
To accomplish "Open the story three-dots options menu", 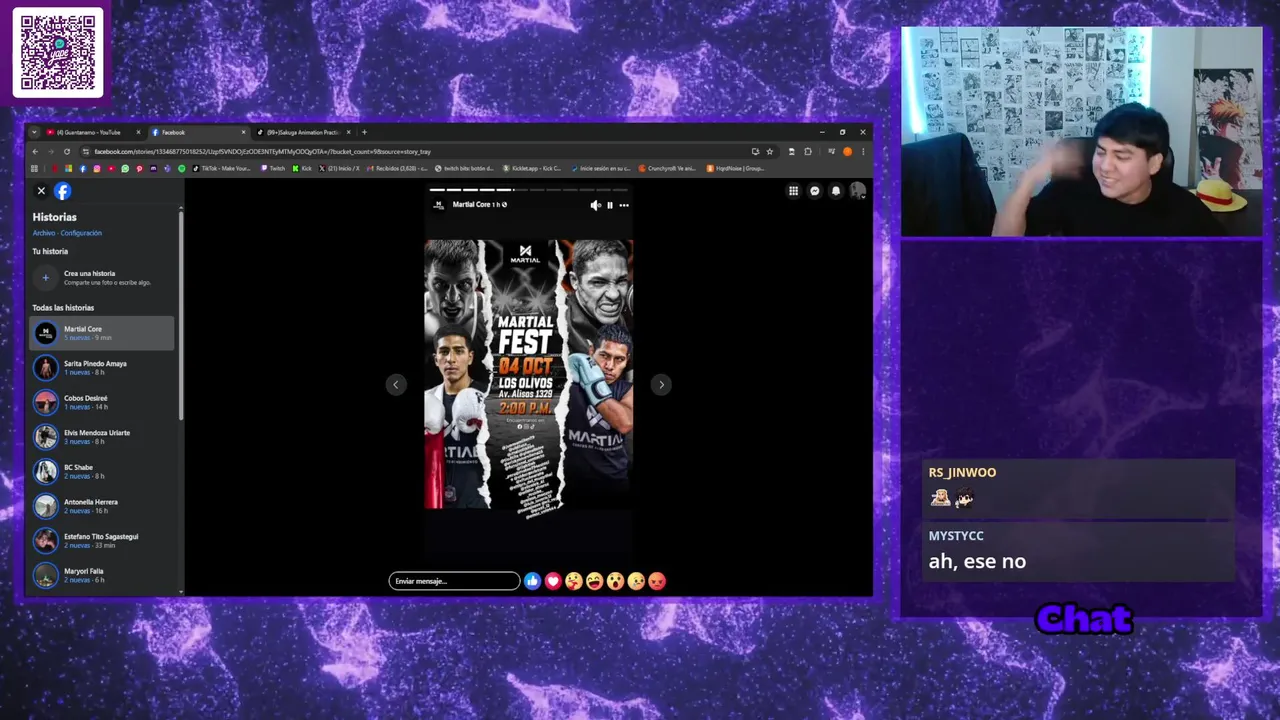I will pyautogui.click(x=624, y=205).
